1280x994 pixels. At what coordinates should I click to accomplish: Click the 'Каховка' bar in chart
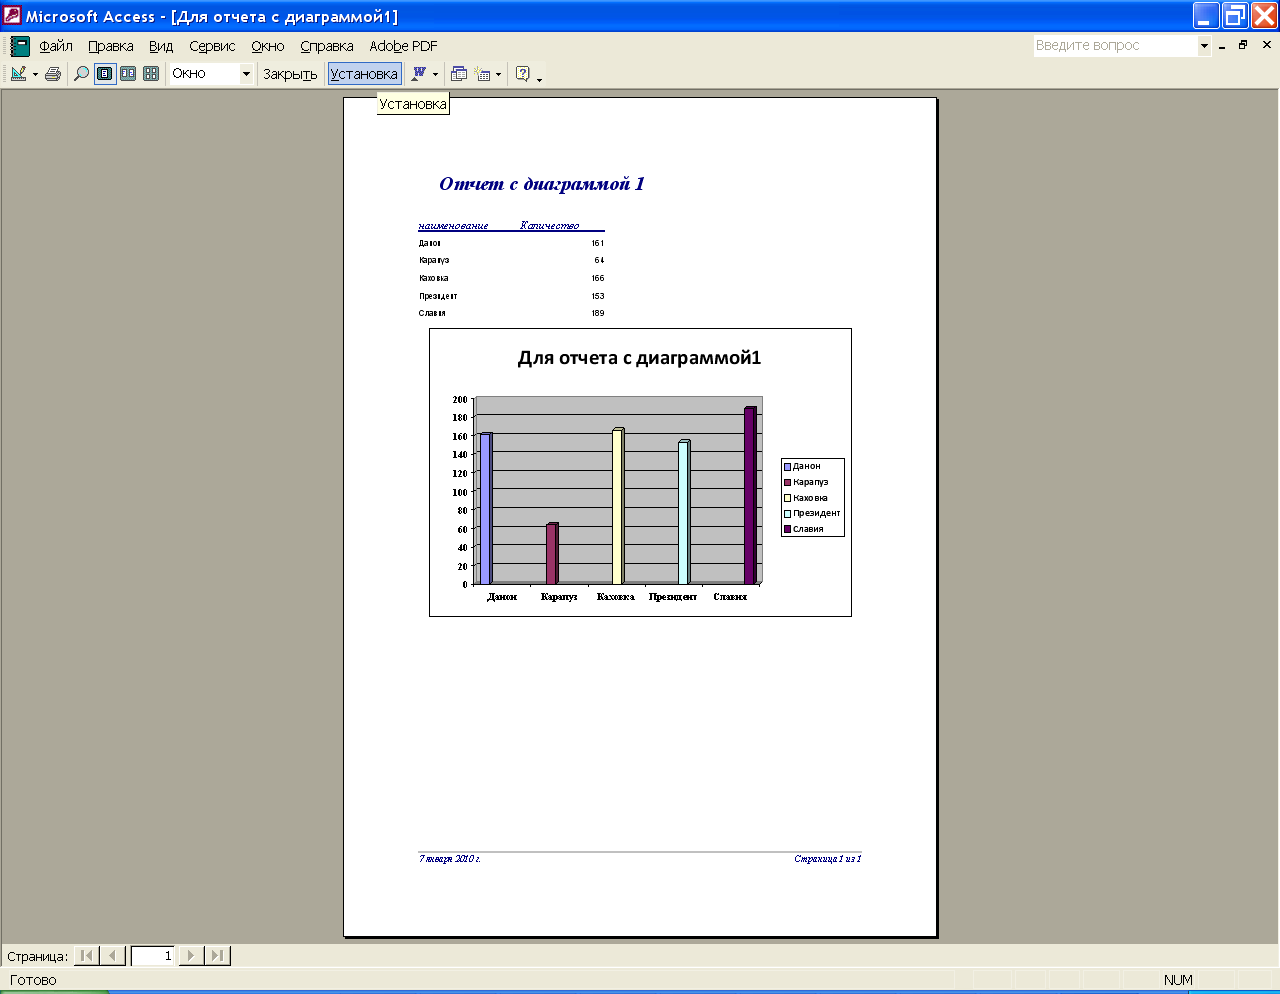point(618,506)
